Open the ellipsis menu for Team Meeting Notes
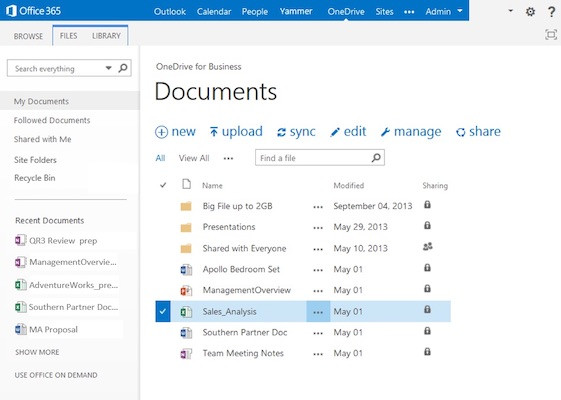Viewport: 561px width, 400px height. tap(318, 354)
